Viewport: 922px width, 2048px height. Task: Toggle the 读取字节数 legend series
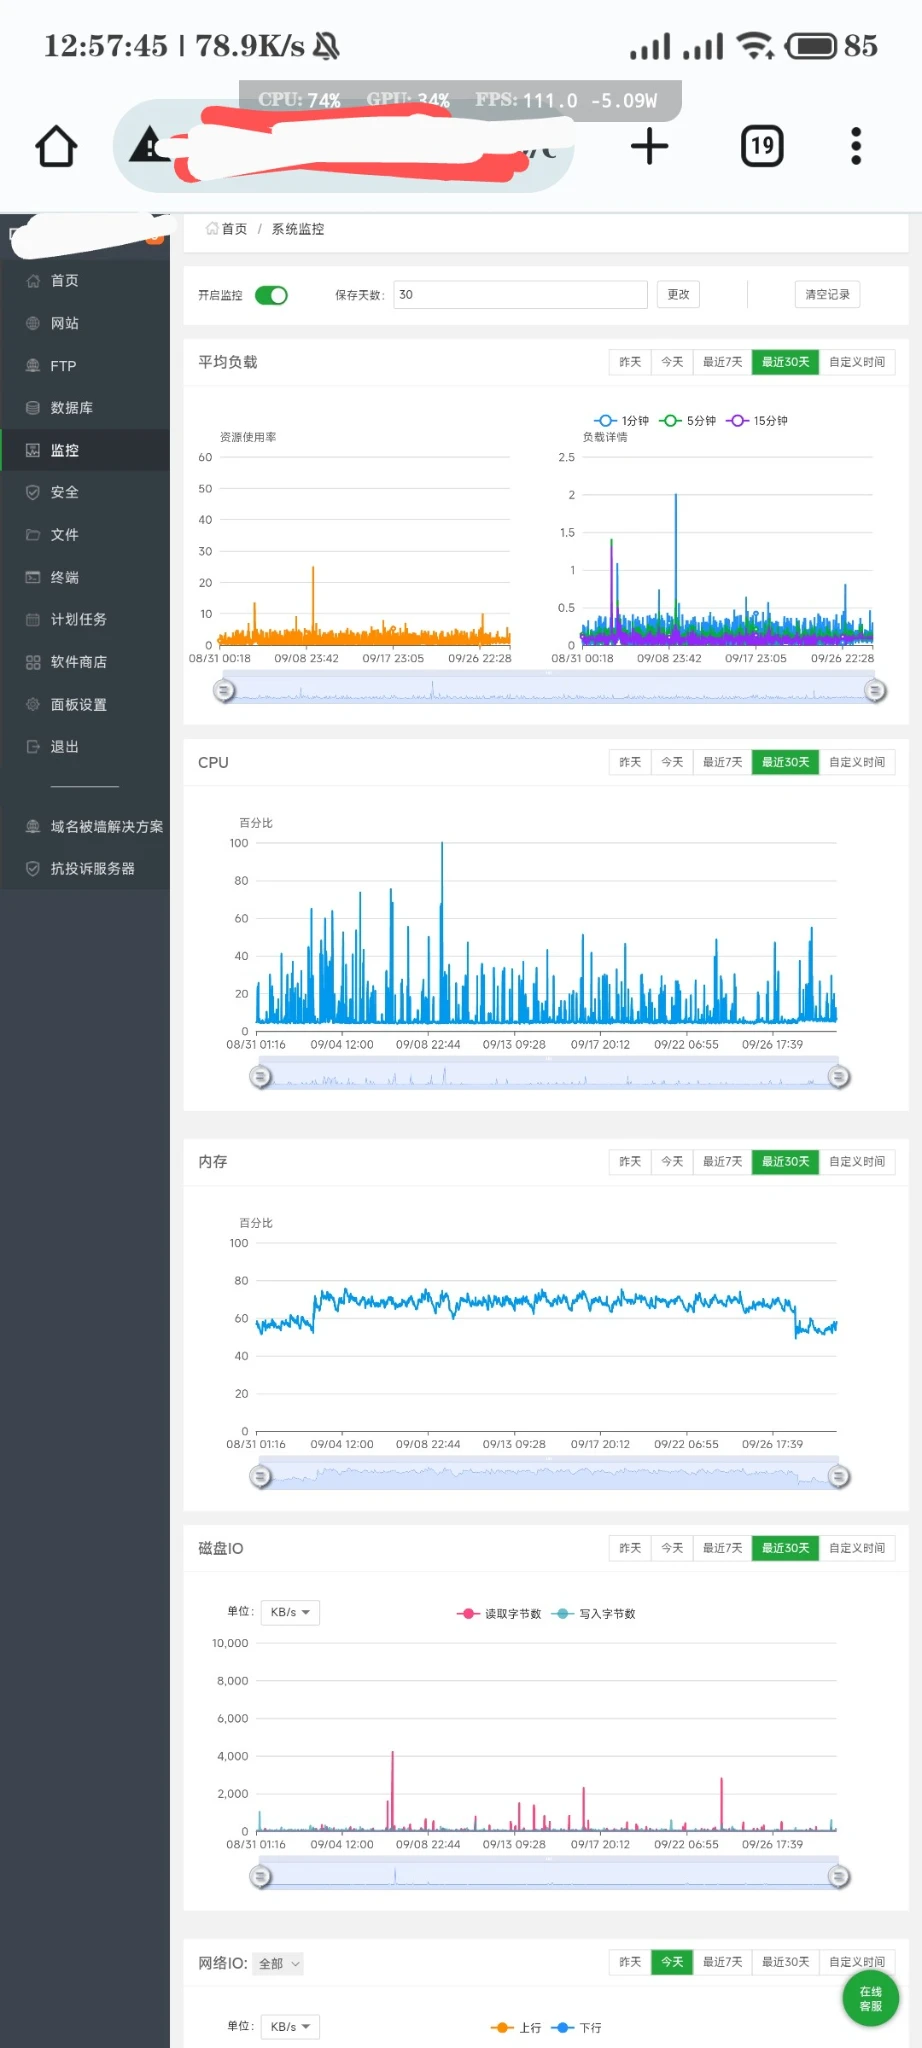click(x=499, y=1613)
